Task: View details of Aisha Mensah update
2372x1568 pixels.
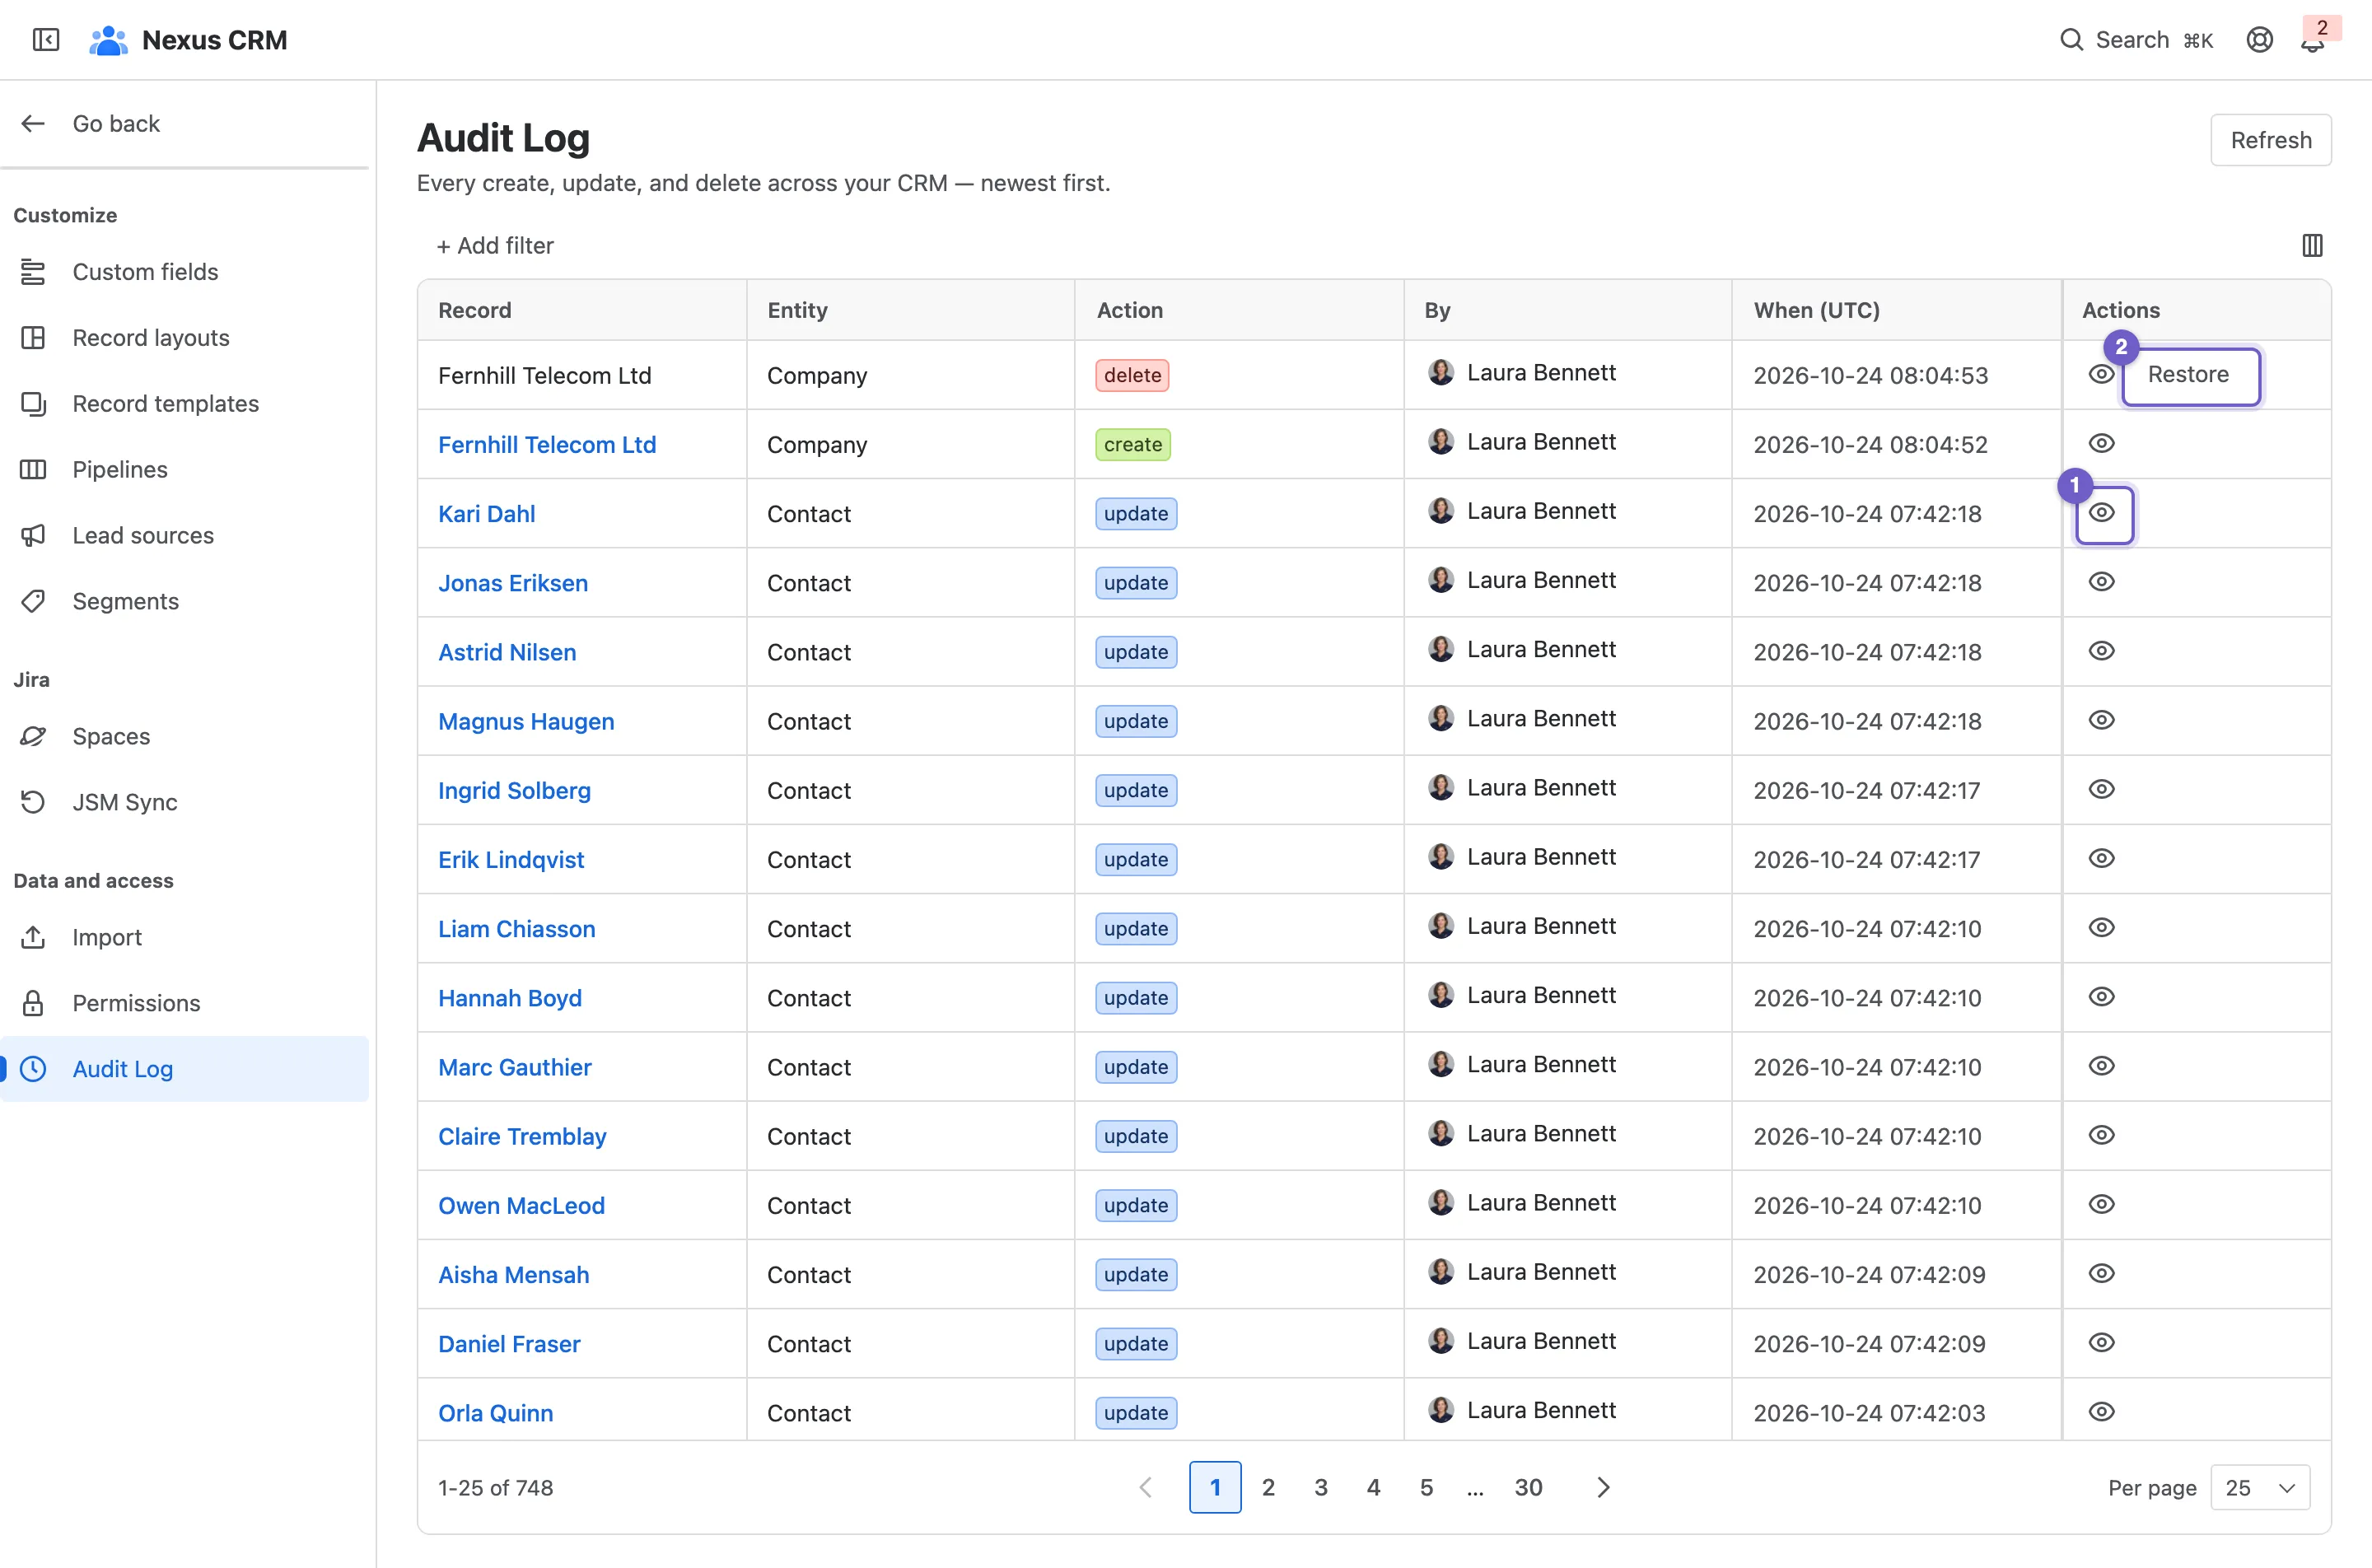Action: [x=2101, y=1273]
